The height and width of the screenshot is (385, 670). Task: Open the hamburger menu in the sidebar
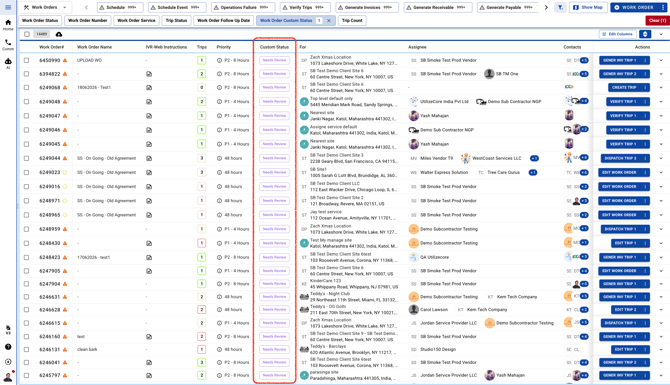pos(8,7)
